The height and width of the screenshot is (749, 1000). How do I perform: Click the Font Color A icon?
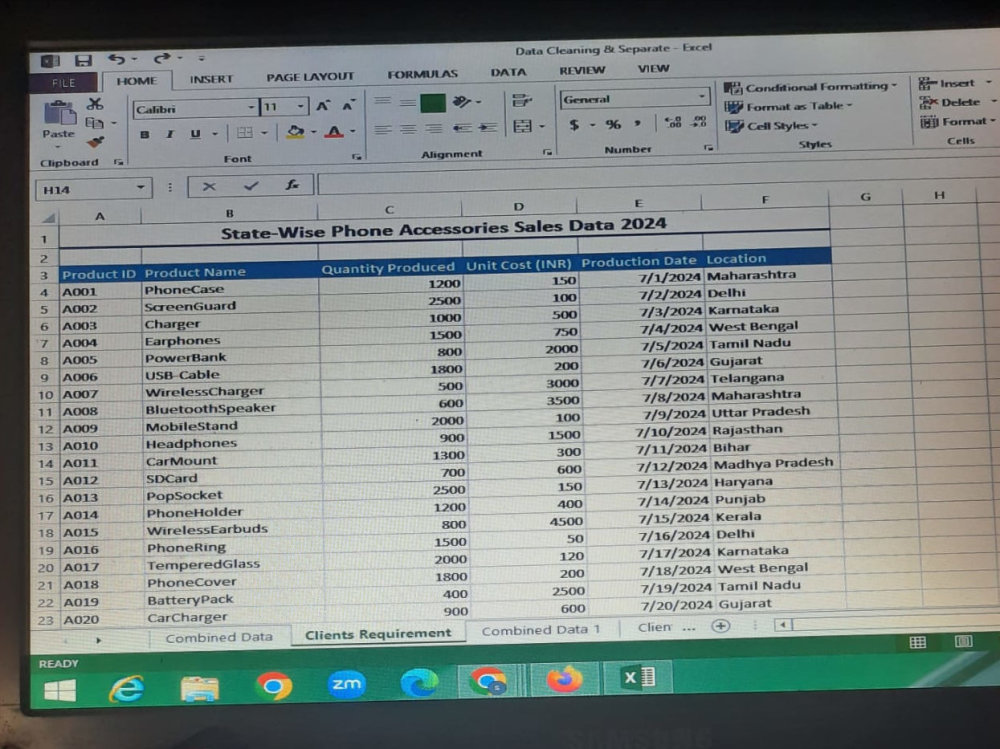point(334,131)
